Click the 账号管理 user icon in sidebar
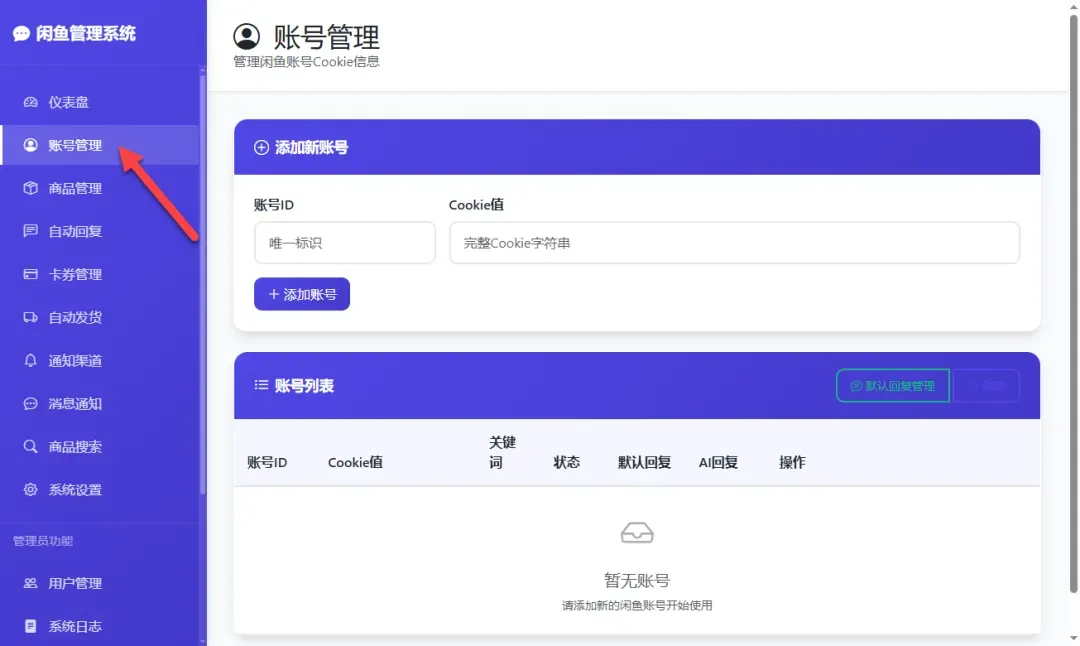The height and width of the screenshot is (646, 1080). (30, 145)
